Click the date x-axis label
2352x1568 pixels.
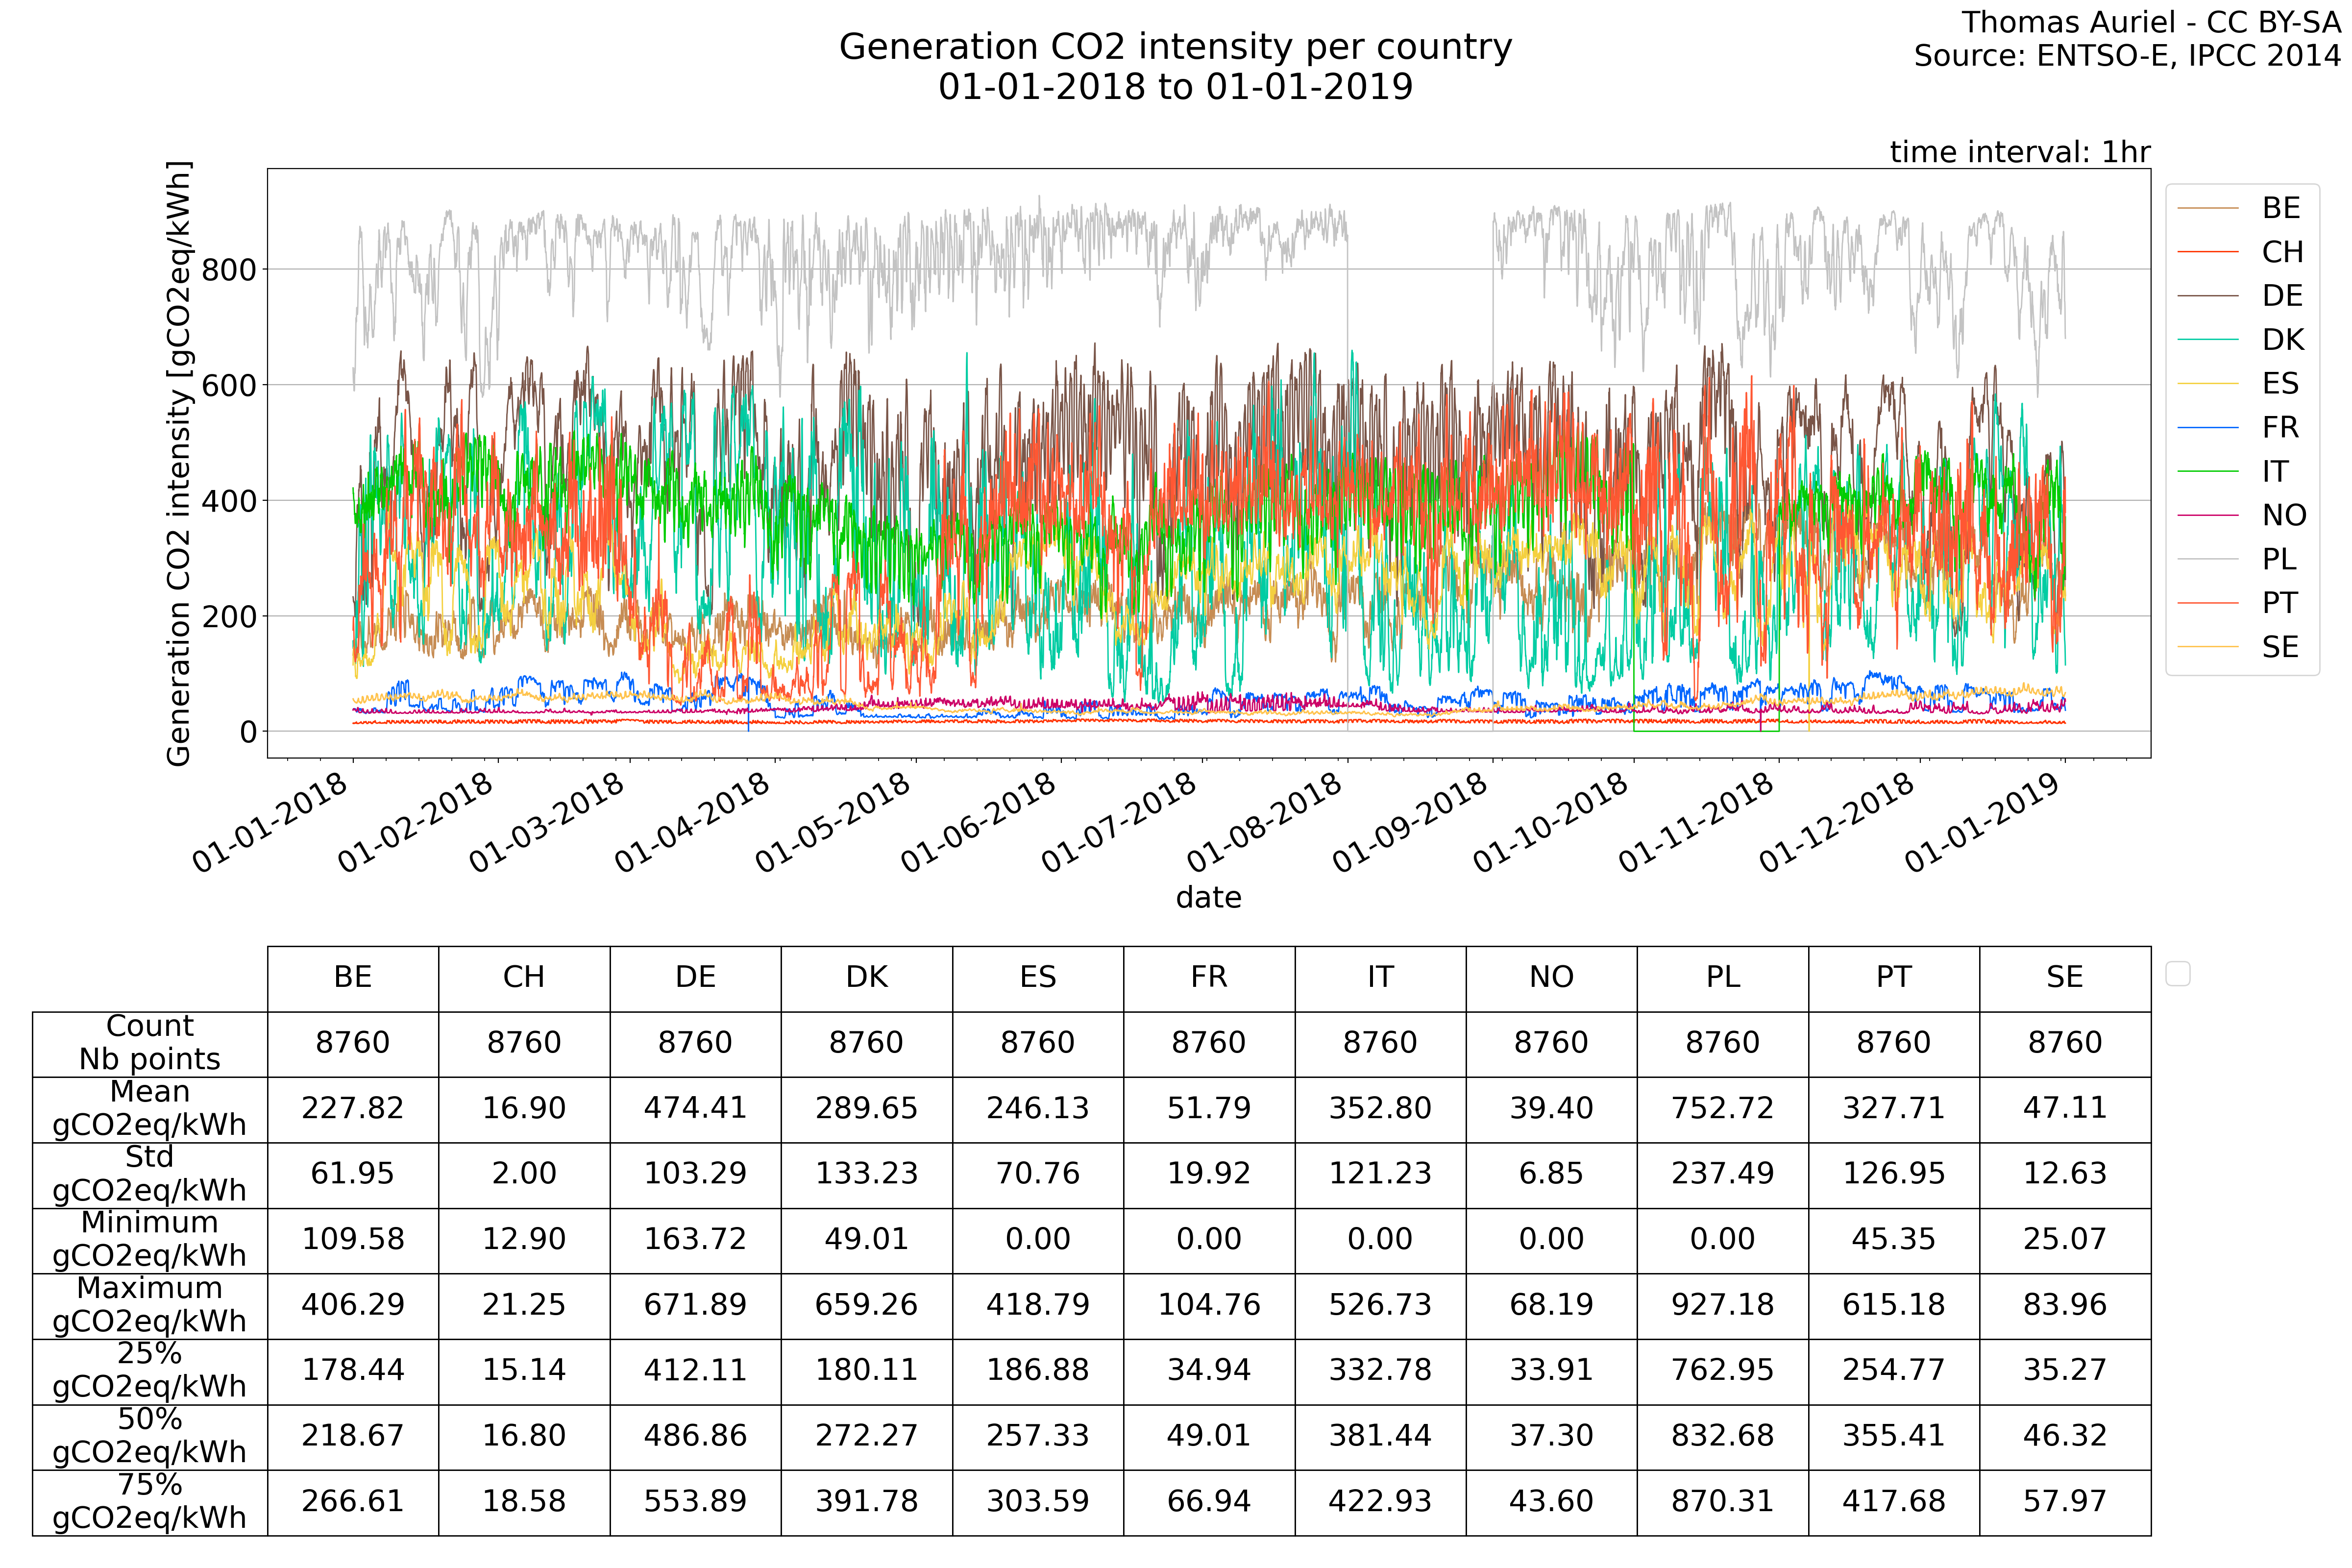[1208, 898]
